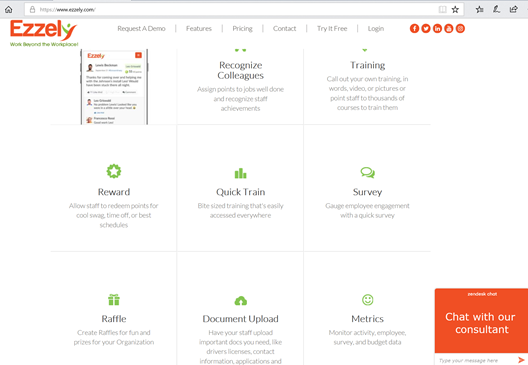Click the padlock site security icon
Viewport: 528px width, 365px height.
32,9
